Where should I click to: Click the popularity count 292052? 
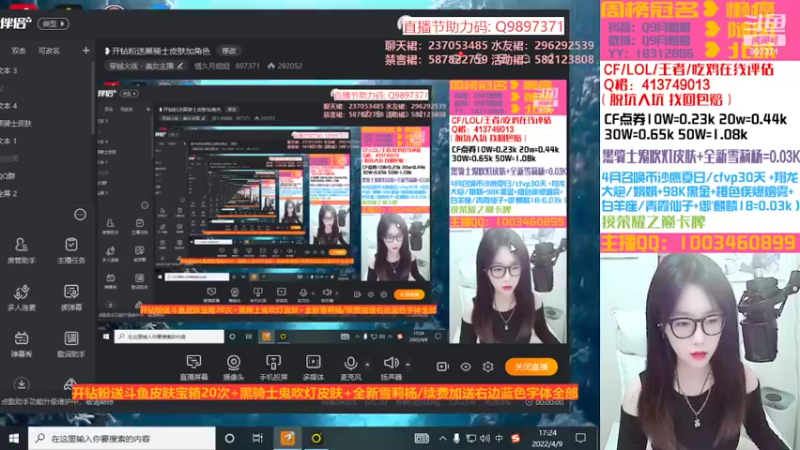[x=289, y=66]
